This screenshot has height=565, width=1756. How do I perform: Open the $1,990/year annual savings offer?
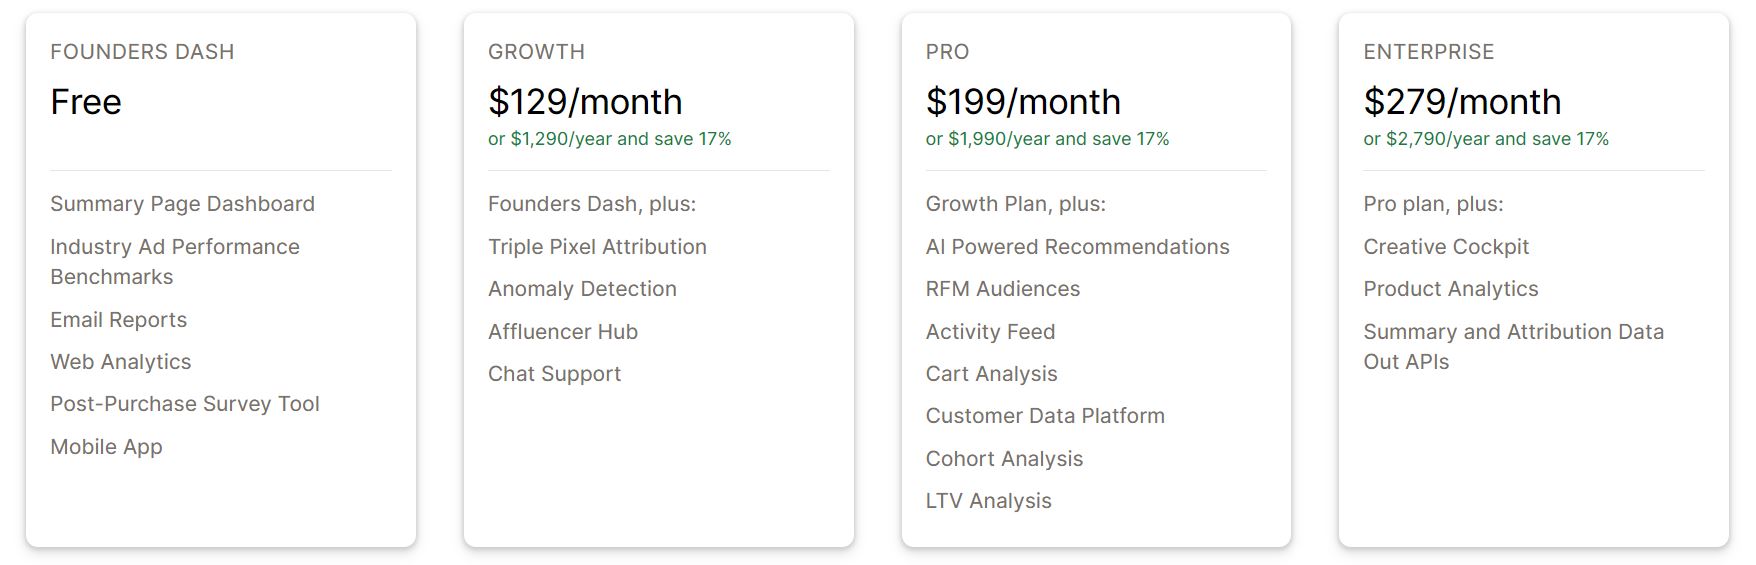coord(1047,139)
